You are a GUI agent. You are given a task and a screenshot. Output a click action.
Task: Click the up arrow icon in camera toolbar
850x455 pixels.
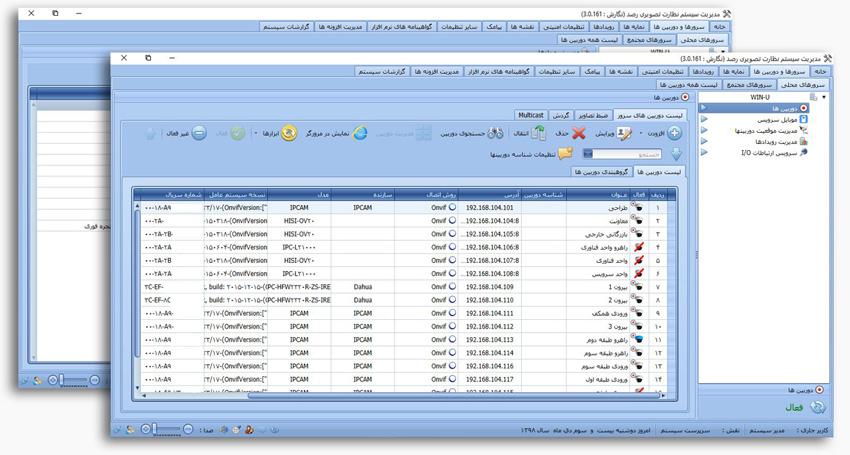tap(150, 133)
